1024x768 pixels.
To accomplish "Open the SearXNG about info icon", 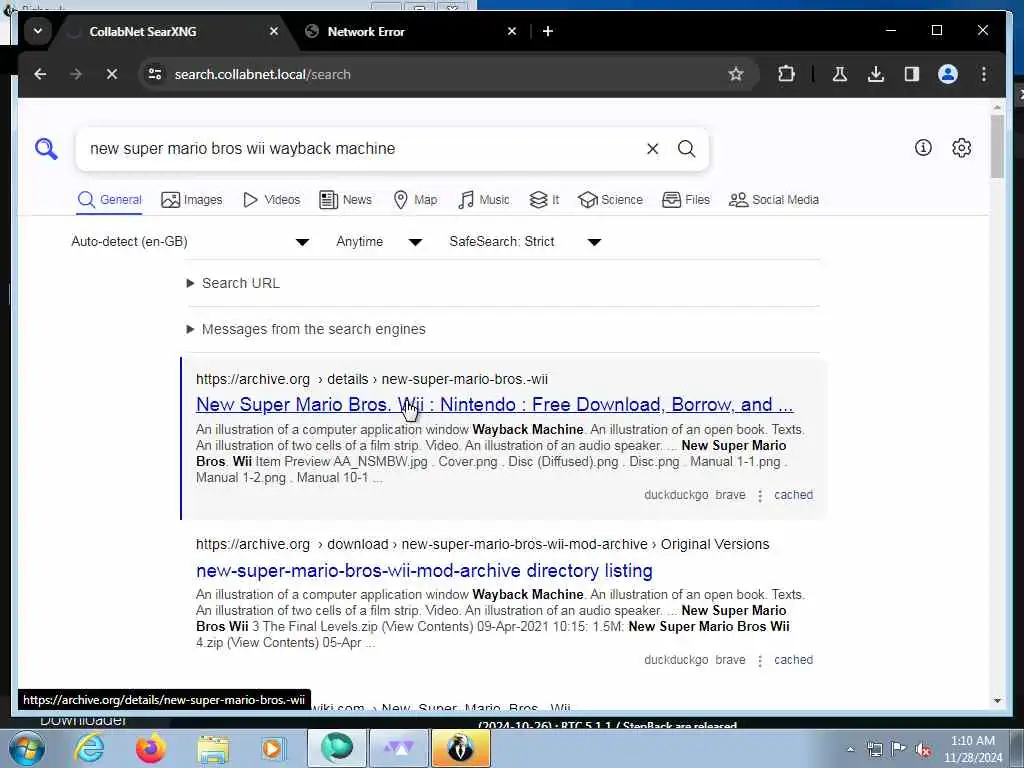I will (923, 148).
